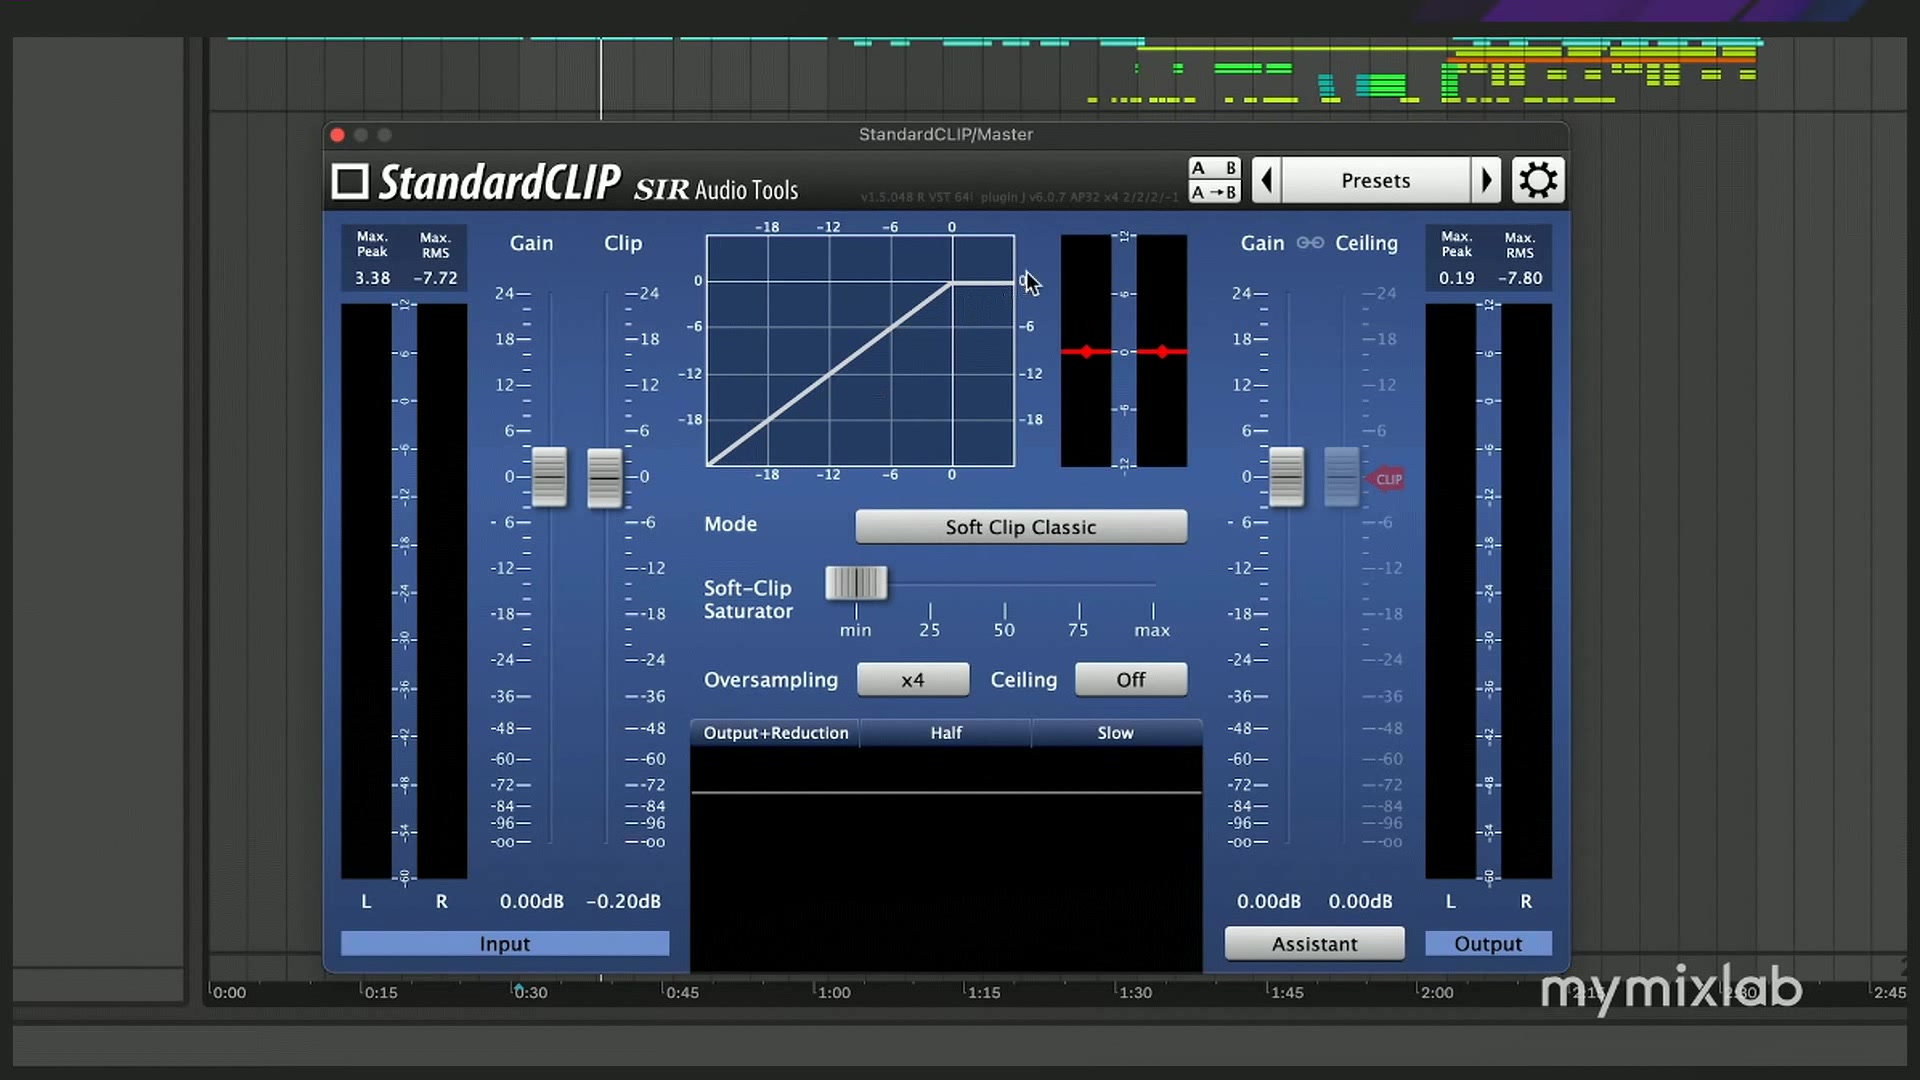
Task: Click input gain value 0.00dB
Action: [532, 901]
